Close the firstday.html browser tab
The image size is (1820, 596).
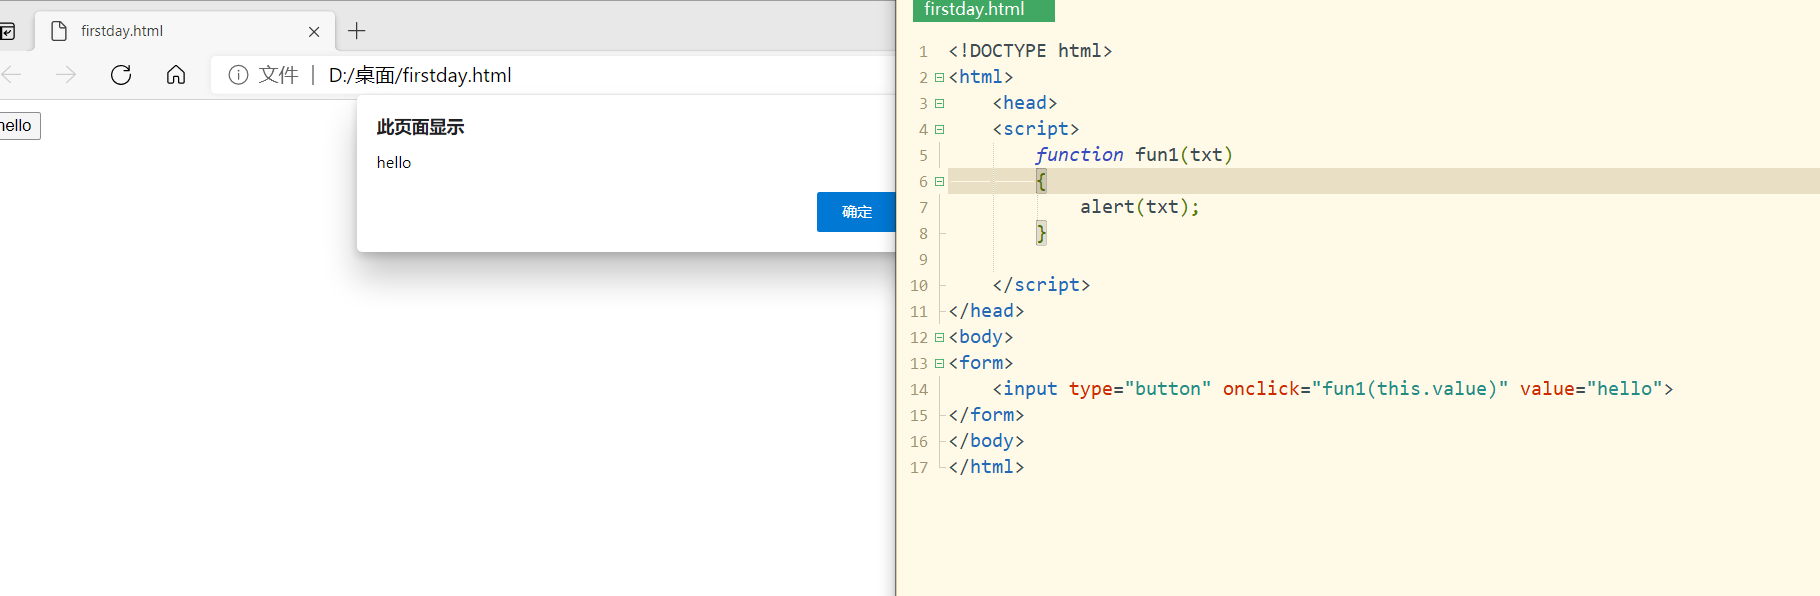(314, 32)
